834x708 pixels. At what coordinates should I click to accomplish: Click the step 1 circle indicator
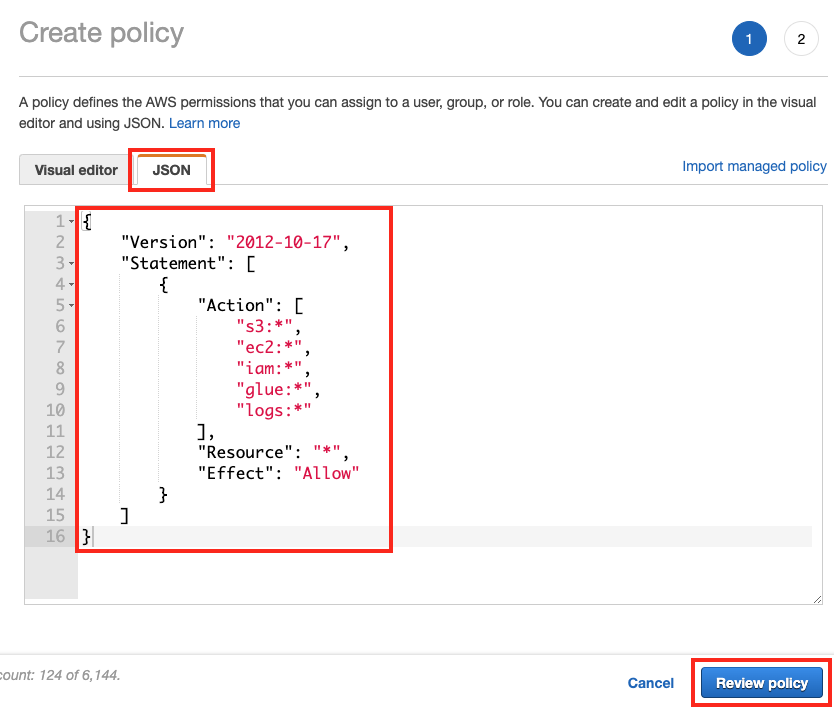749,40
